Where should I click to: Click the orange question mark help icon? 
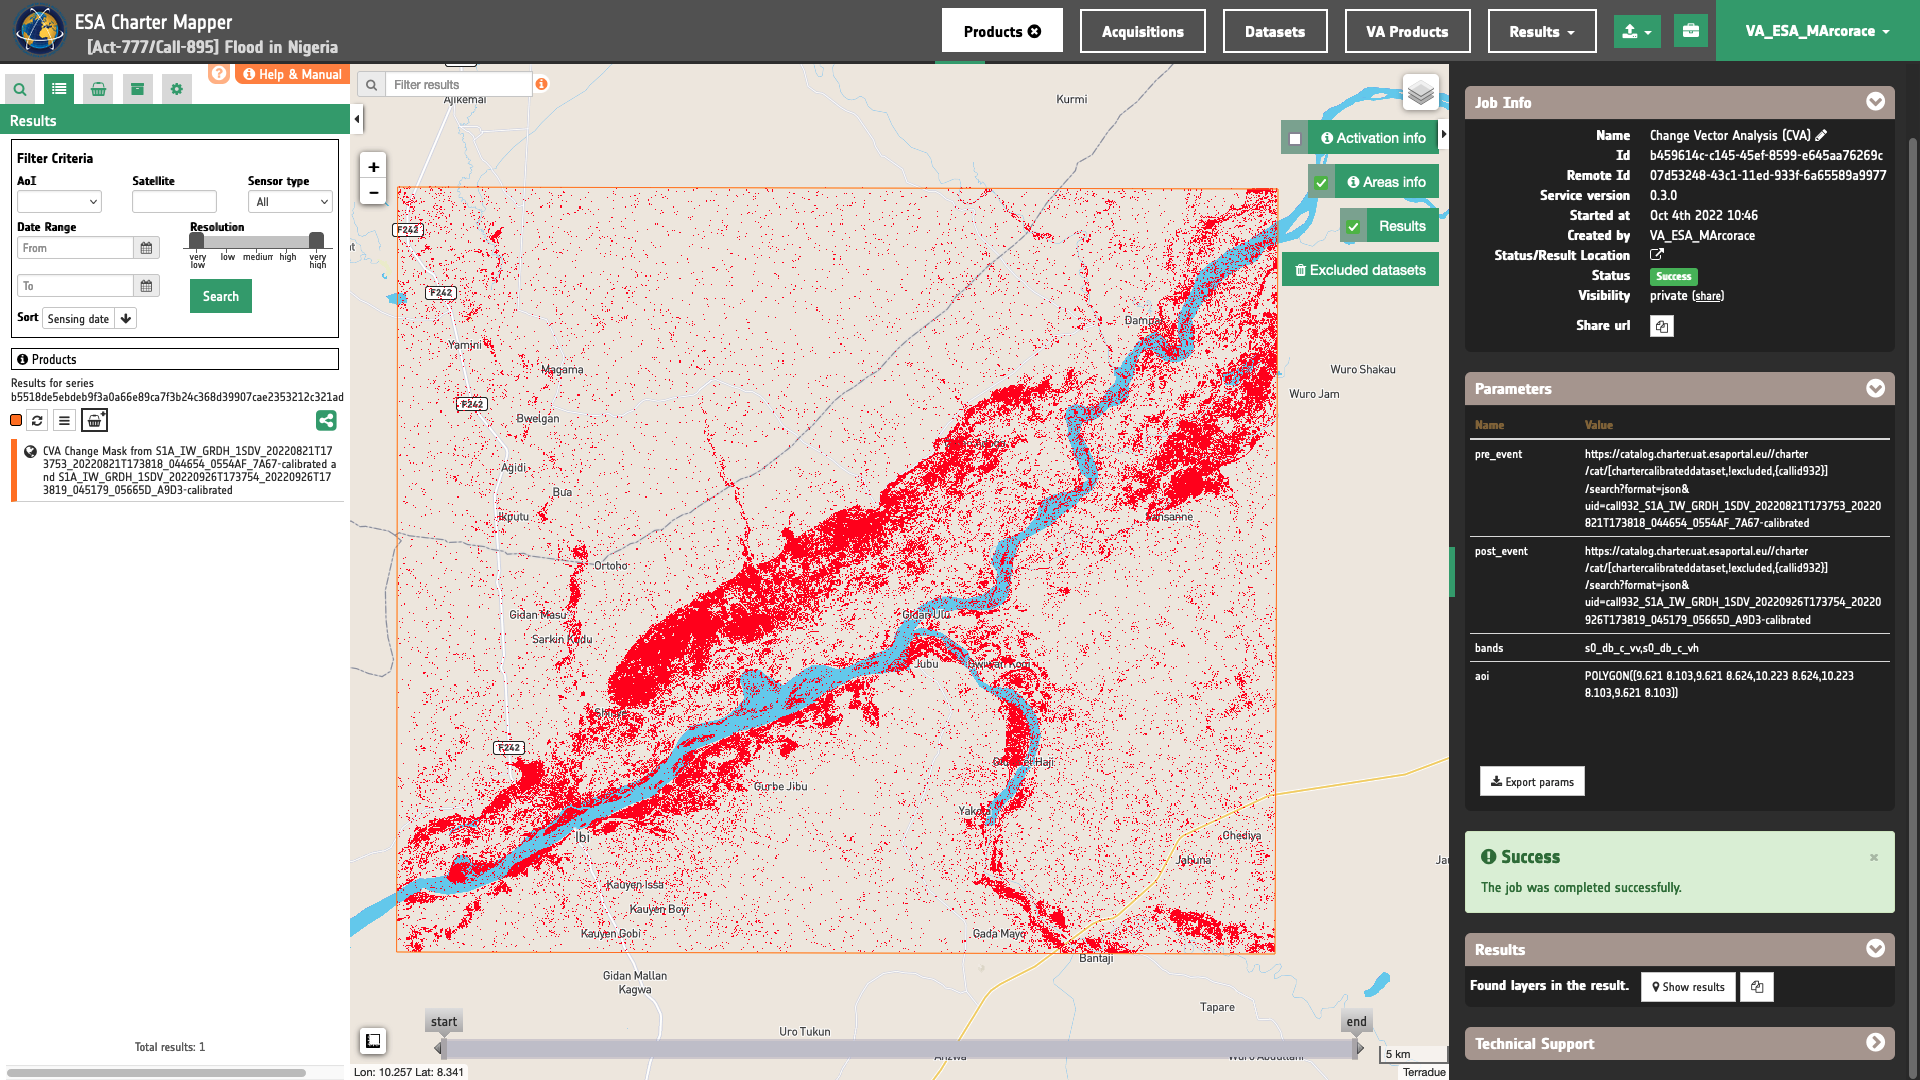219,73
